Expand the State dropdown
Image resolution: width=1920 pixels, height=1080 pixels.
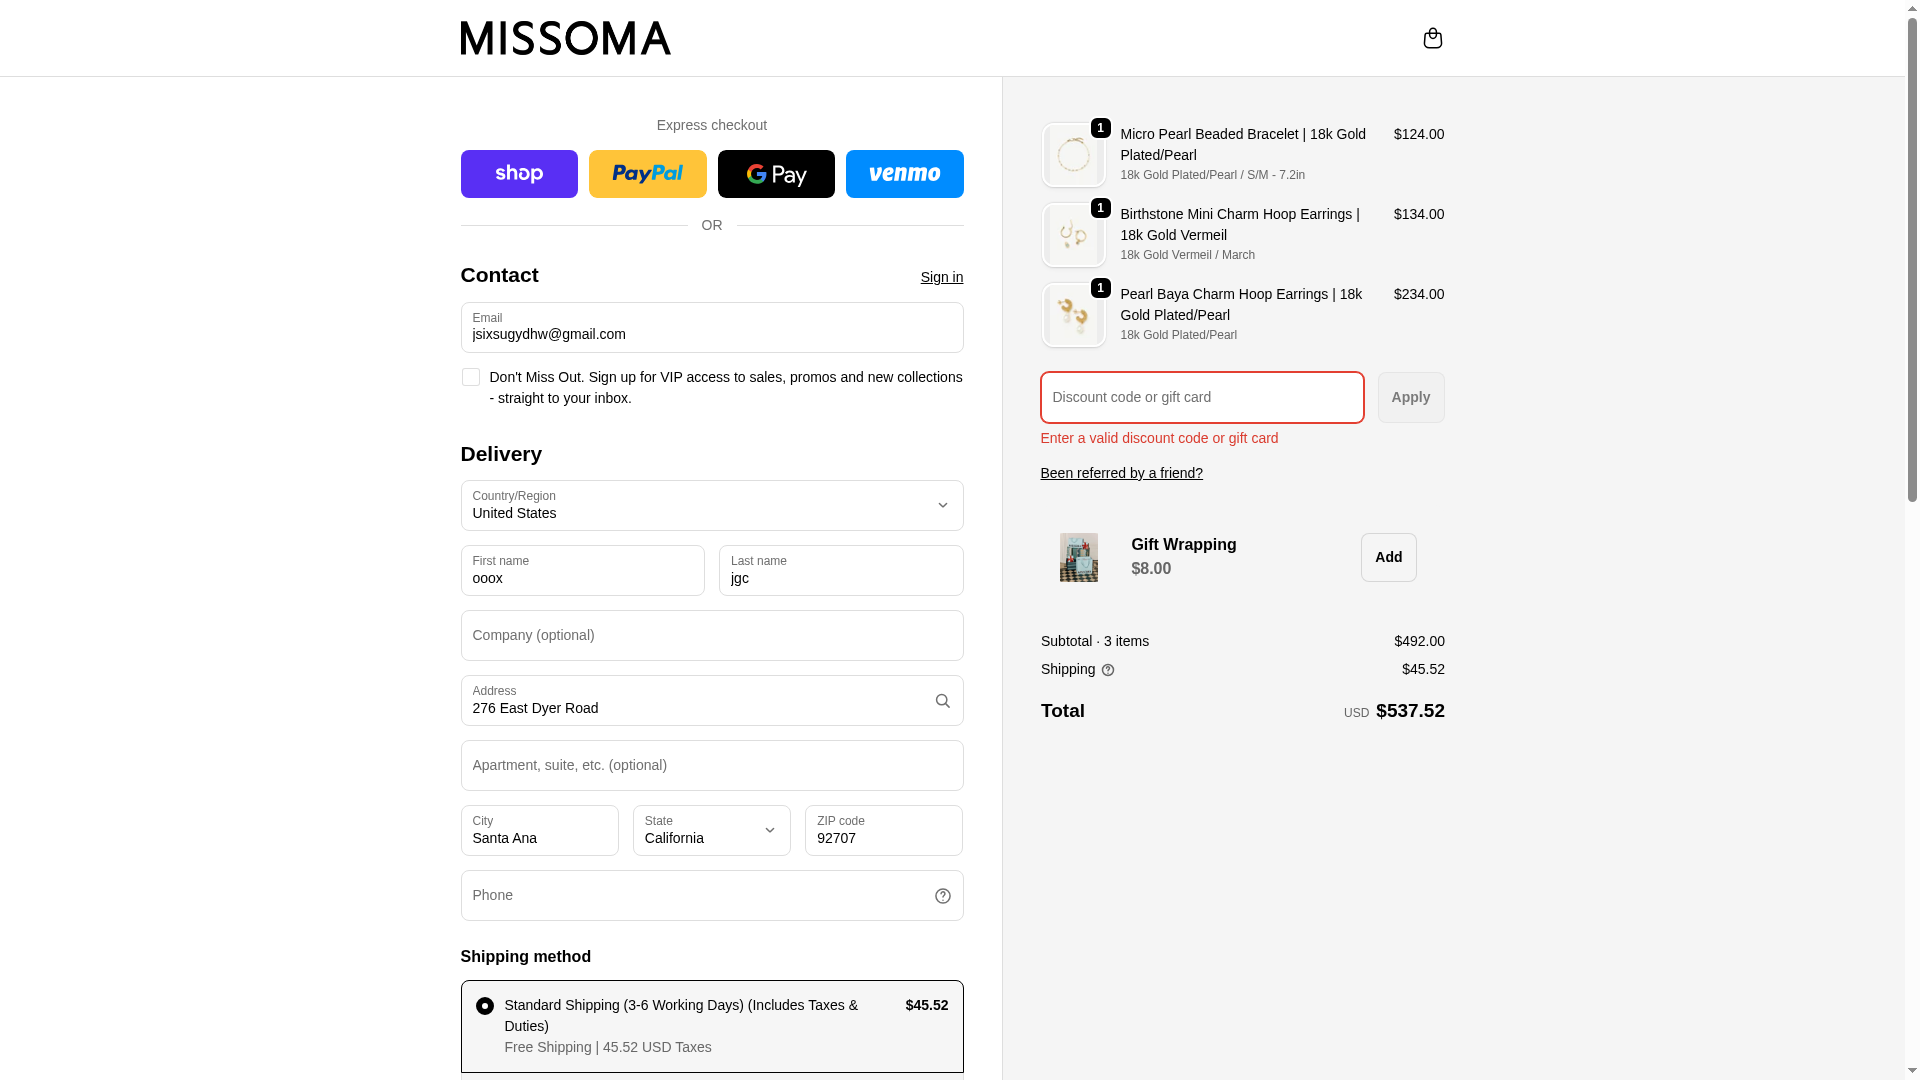(x=712, y=831)
